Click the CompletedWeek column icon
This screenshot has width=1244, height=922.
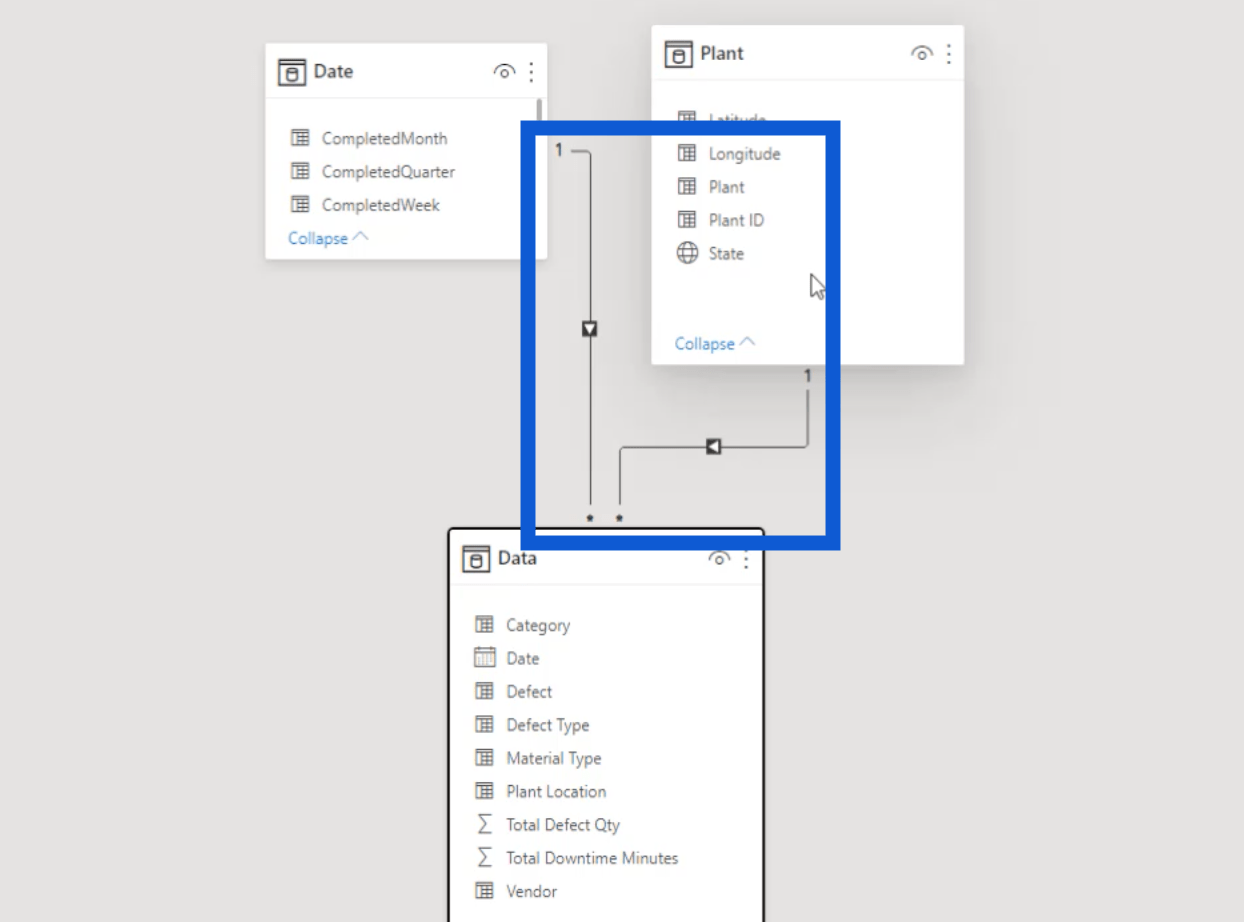(x=300, y=204)
